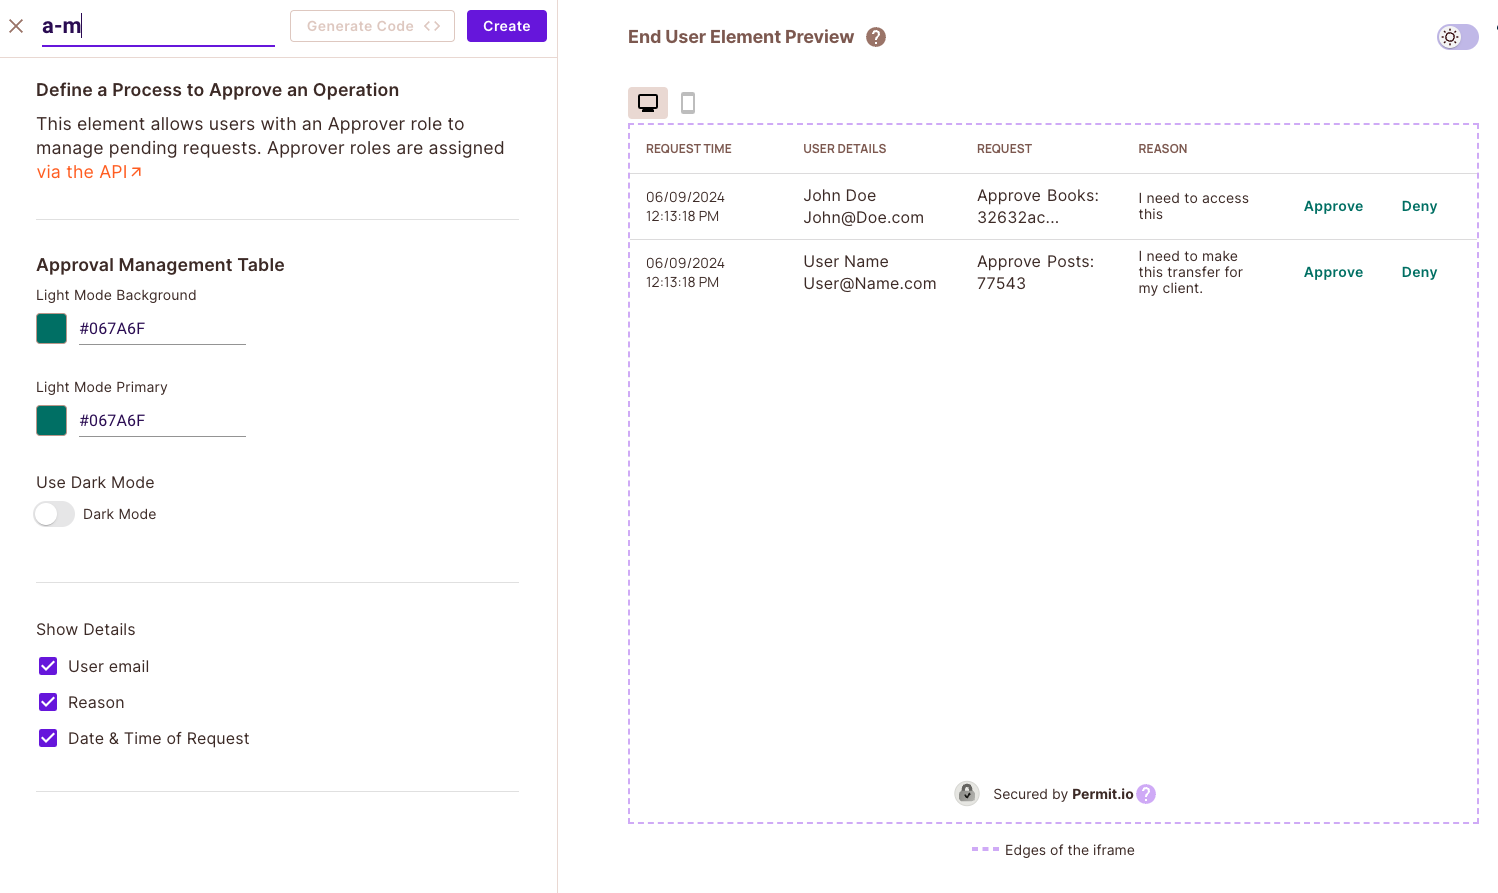
Task: Click the Create button
Action: pyautogui.click(x=506, y=26)
